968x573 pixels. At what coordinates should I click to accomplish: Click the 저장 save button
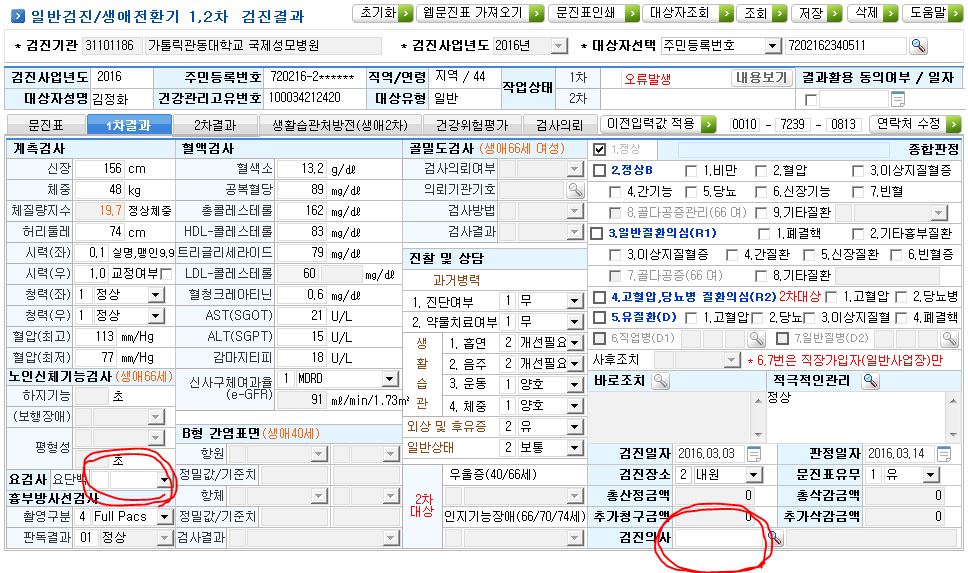816,13
